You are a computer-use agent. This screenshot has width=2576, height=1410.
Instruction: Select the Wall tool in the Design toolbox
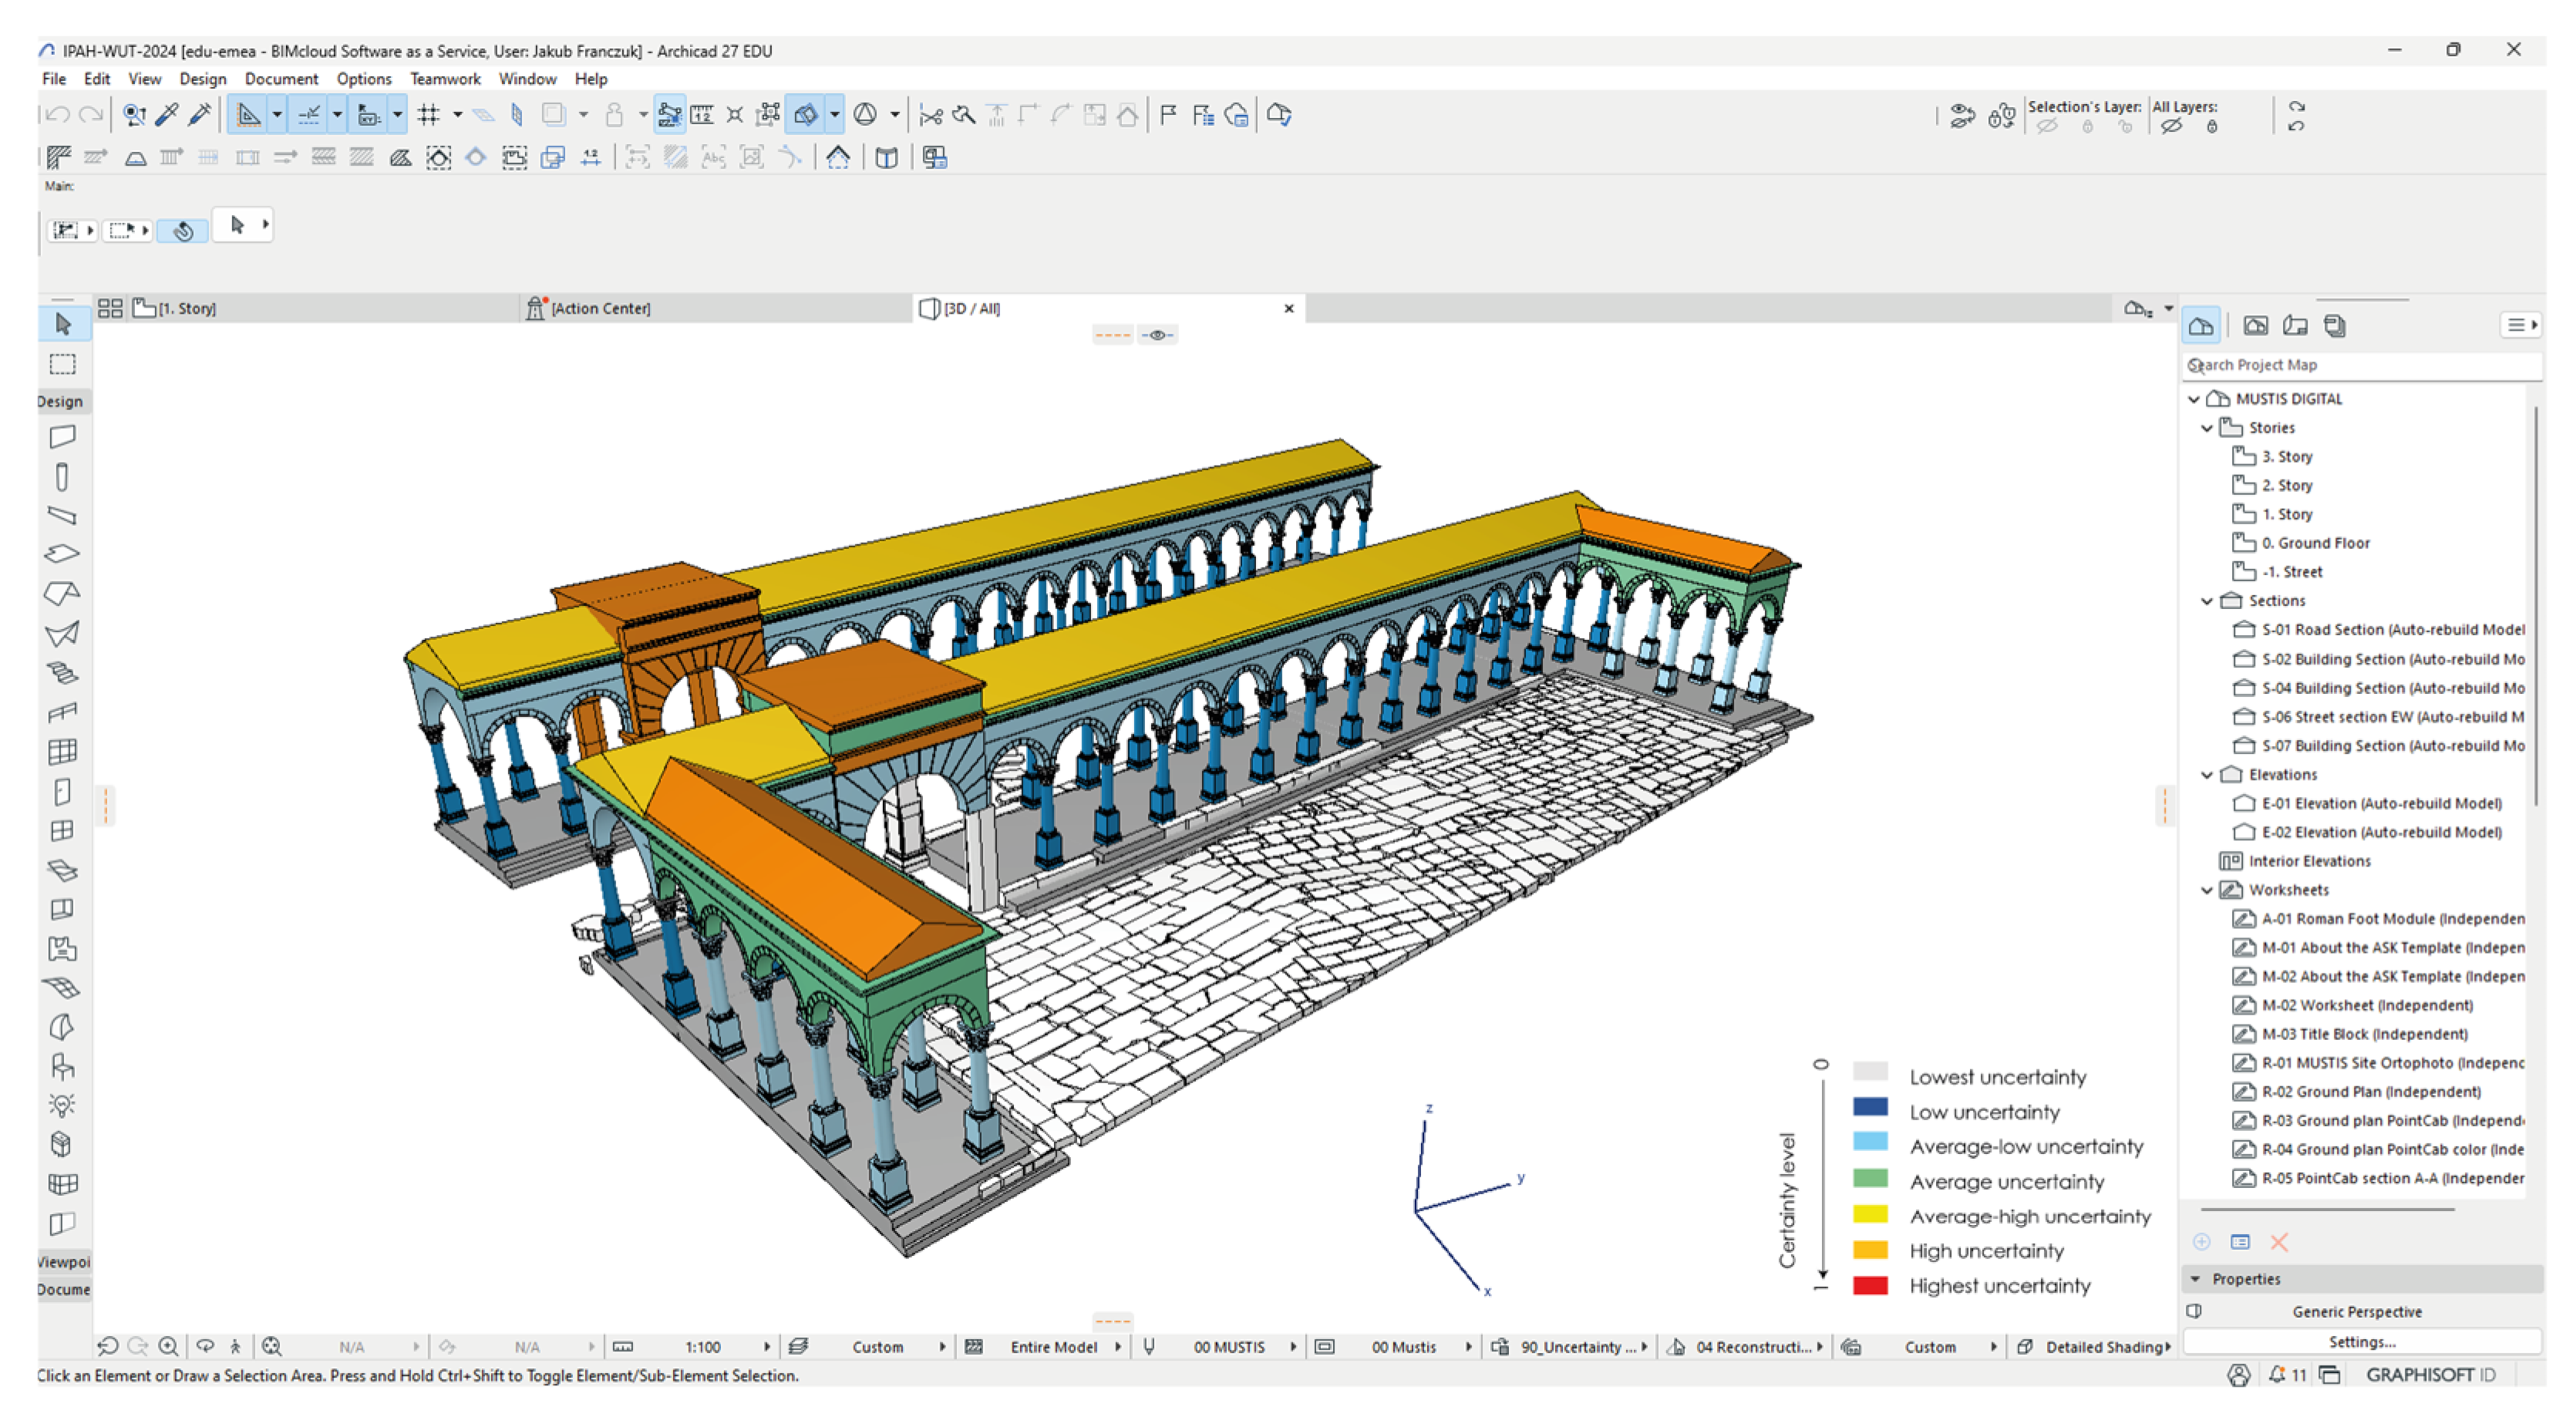(62, 437)
